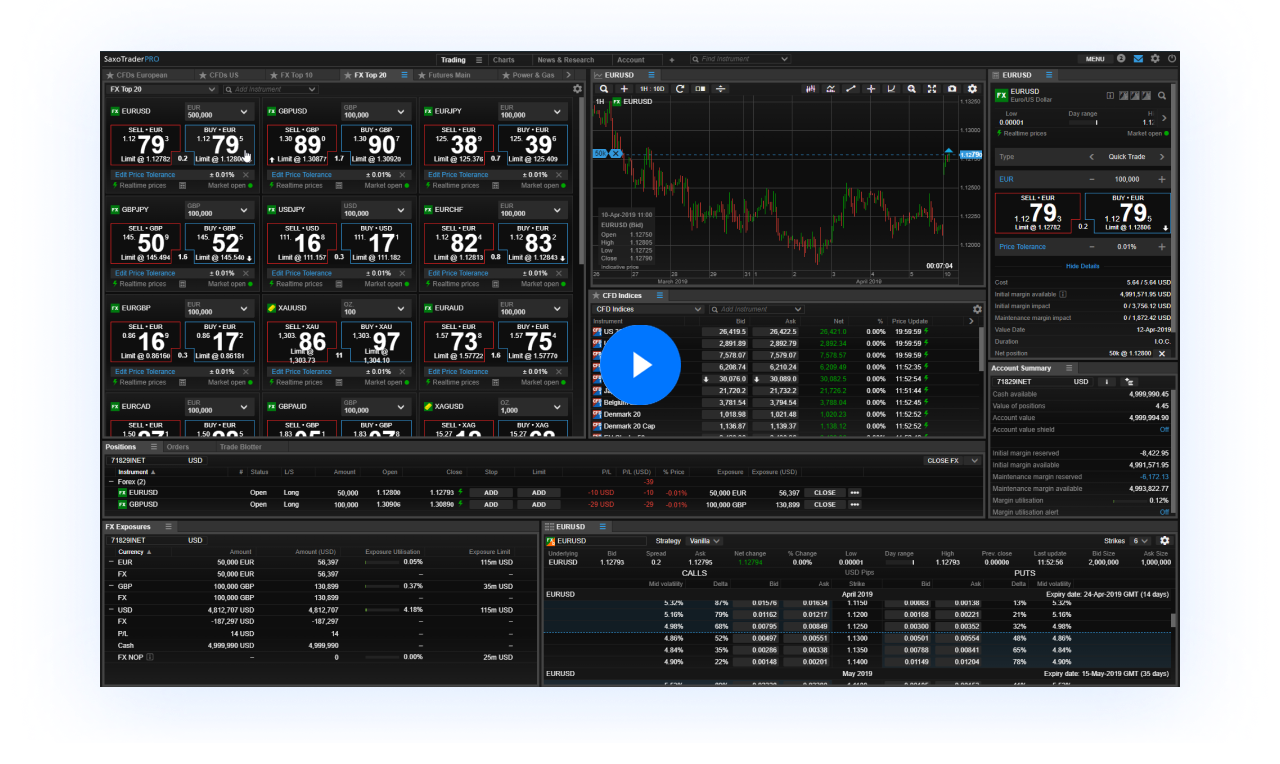Open CFD Indices panel settings gear
Viewport: 1280px width, 764px height.
pos(977,309)
